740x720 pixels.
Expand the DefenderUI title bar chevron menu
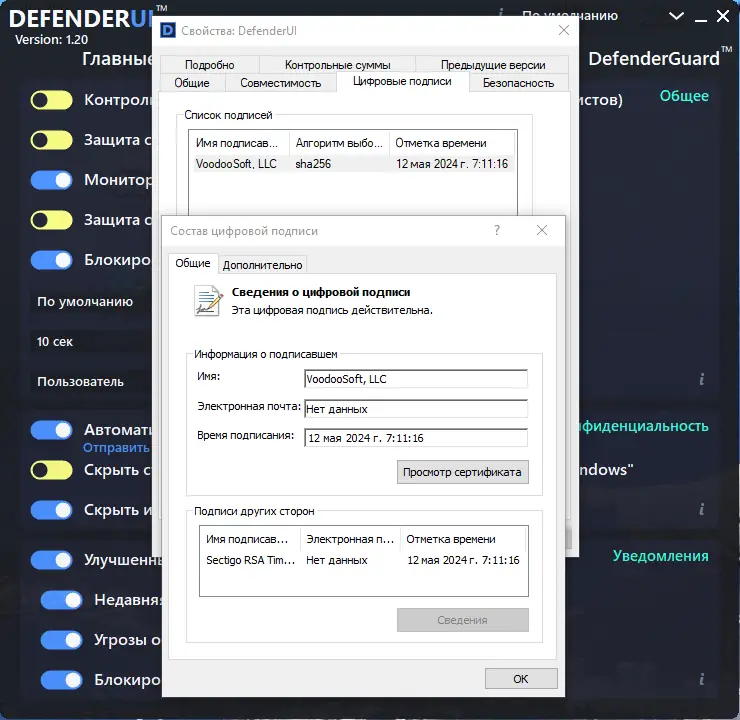[x=676, y=17]
